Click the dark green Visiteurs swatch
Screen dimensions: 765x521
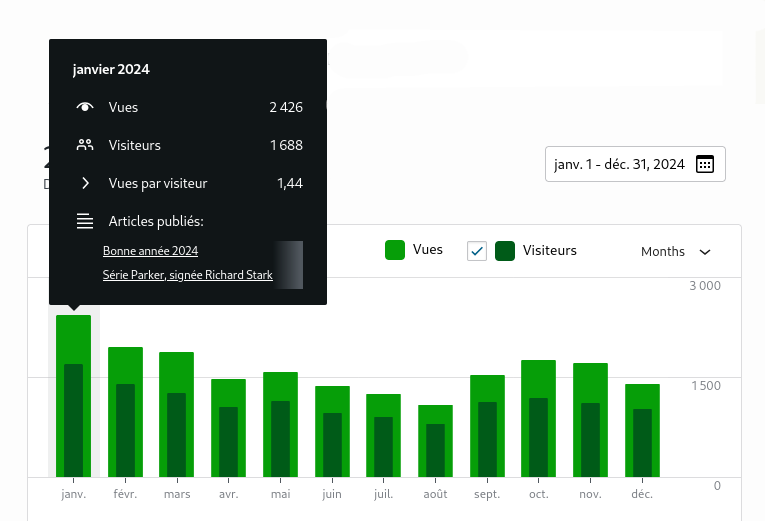(x=505, y=251)
